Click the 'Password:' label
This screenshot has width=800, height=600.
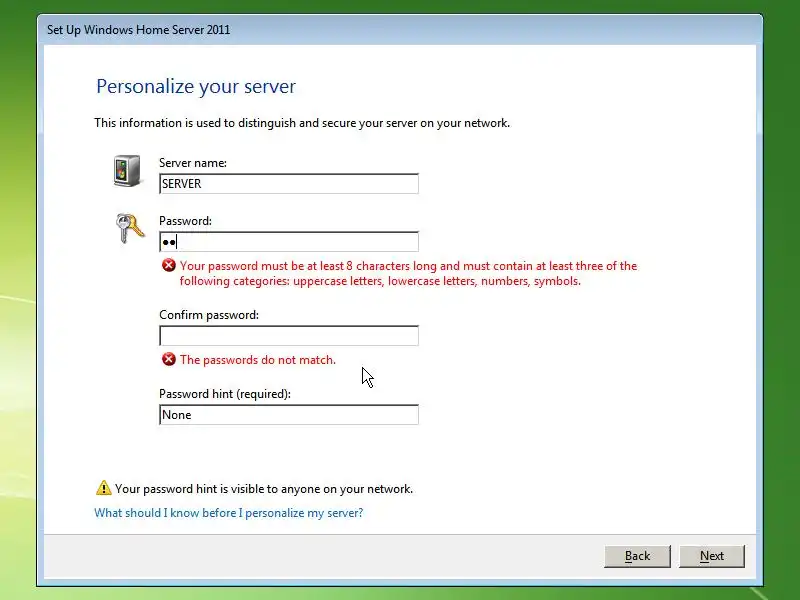click(x=185, y=221)
